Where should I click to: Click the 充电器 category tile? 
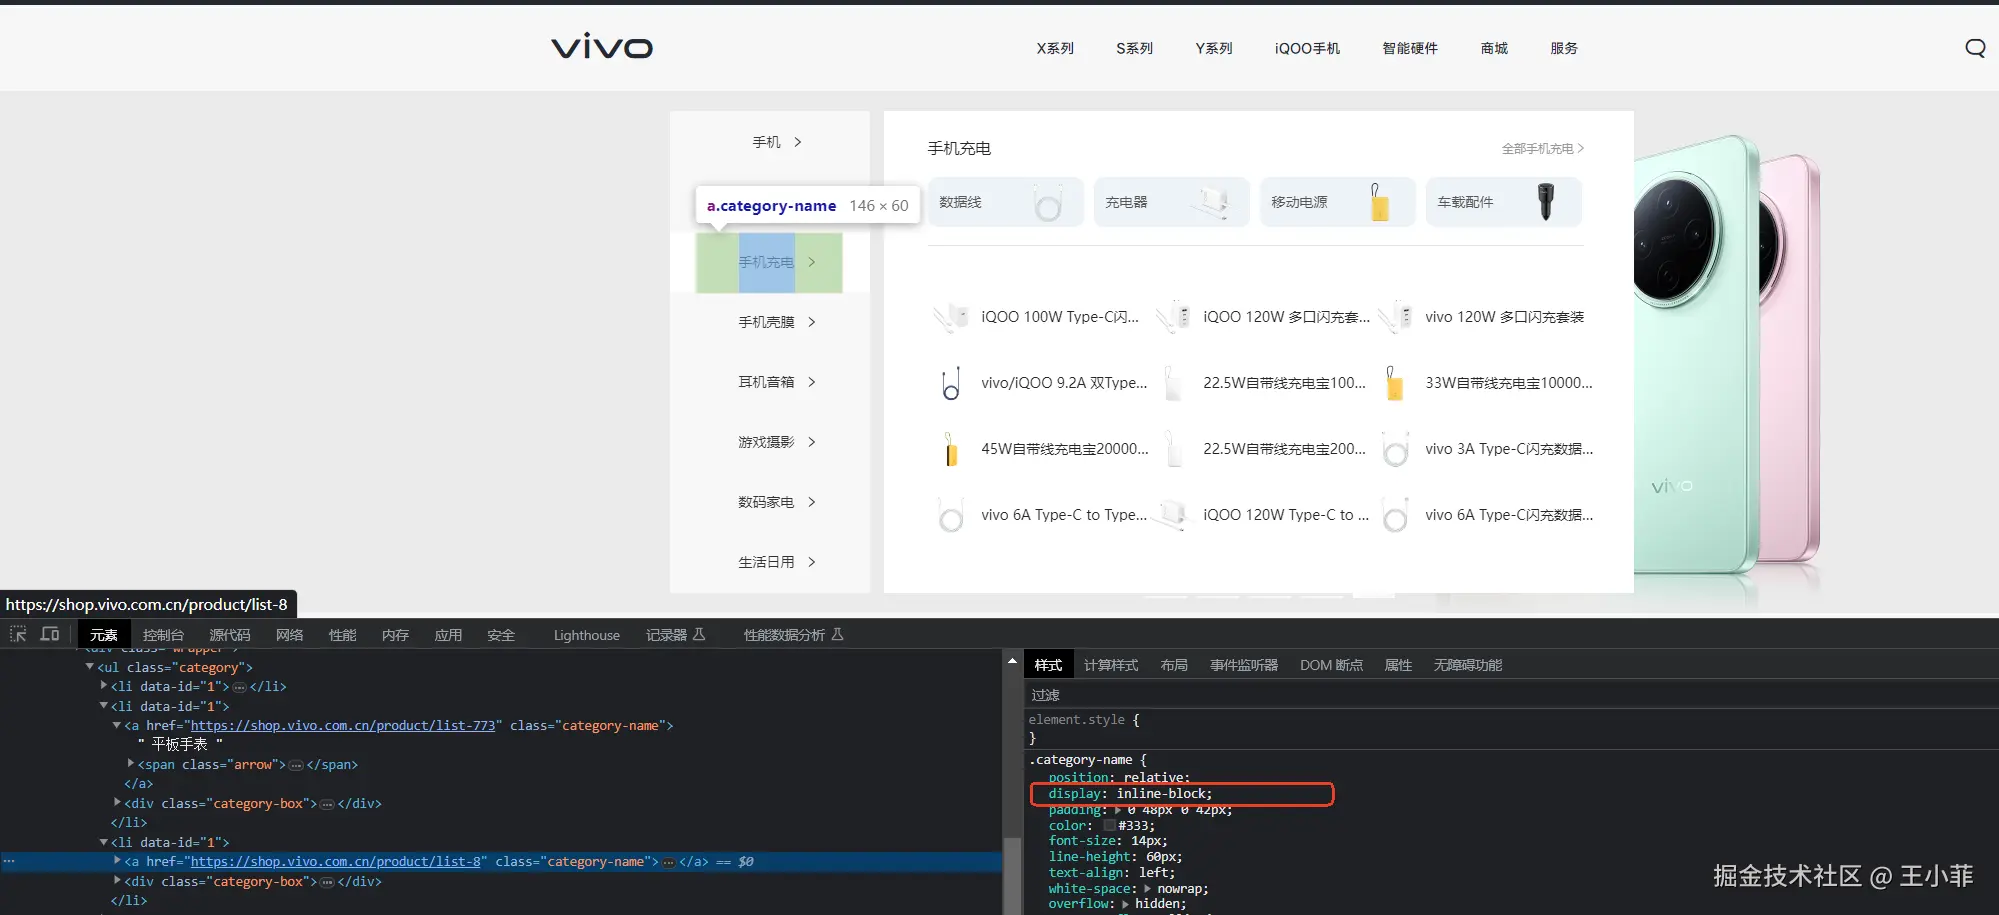click(1171, 202)
